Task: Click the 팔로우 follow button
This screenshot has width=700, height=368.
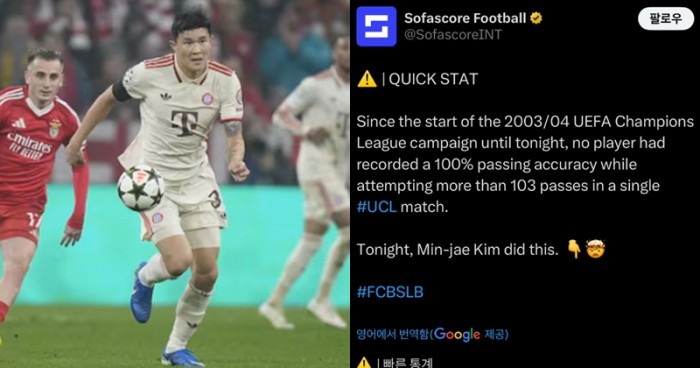Action: 666,19
